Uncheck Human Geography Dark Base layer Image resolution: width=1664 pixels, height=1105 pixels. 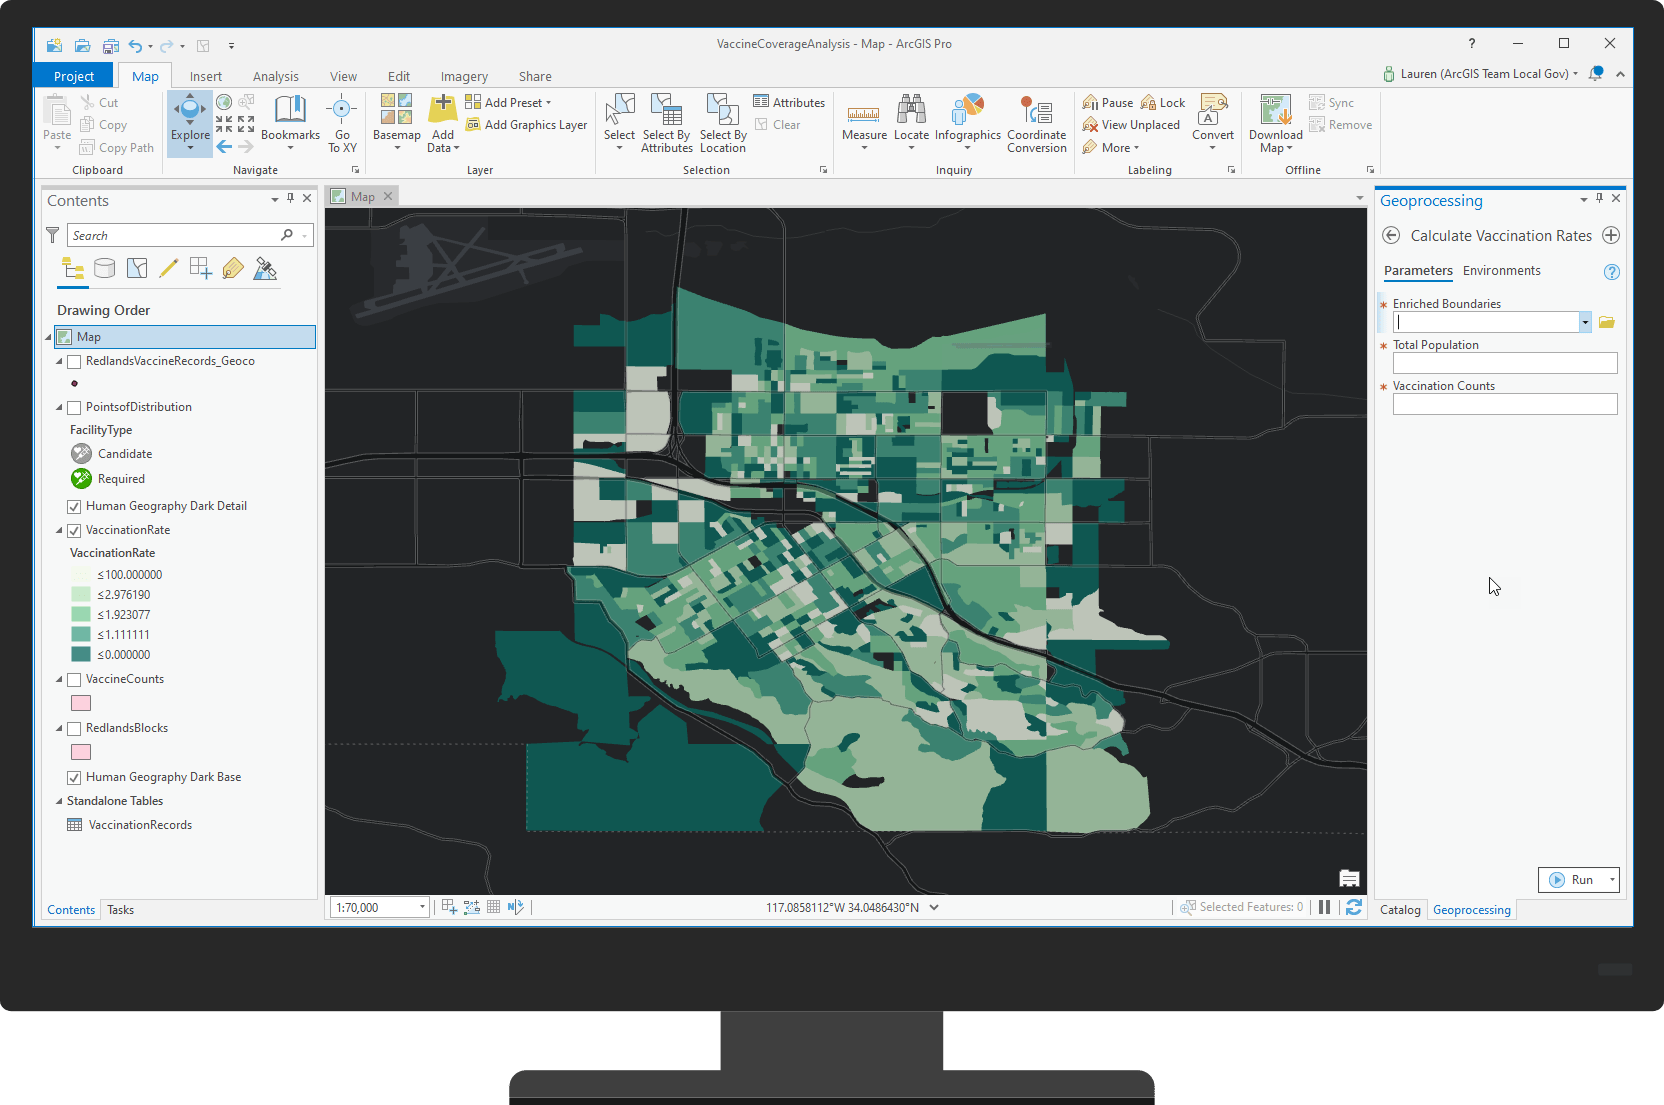(74, 778)
